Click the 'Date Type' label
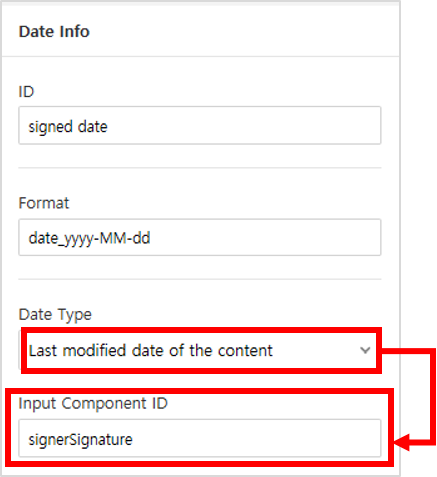This screenshot has height=477, width=437. pyautogui.click(x=55, y=315)
